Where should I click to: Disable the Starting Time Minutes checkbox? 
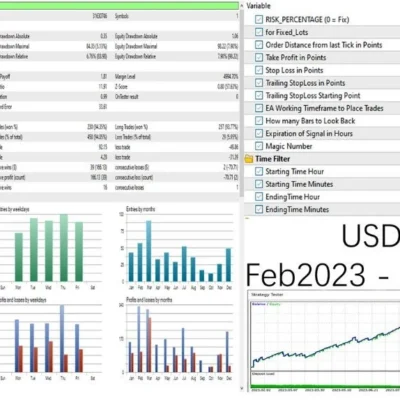pos(259,184)
